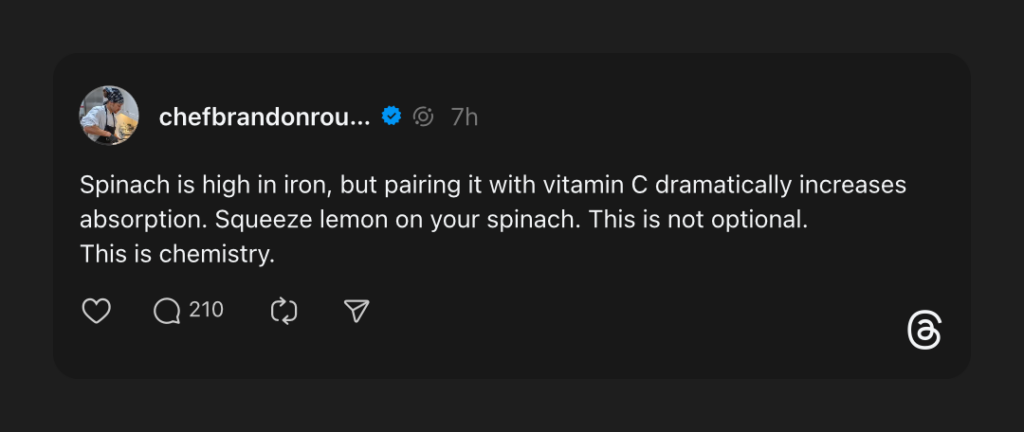
Task: Repost the thread using the repost arrows
Action: [284, 312]
